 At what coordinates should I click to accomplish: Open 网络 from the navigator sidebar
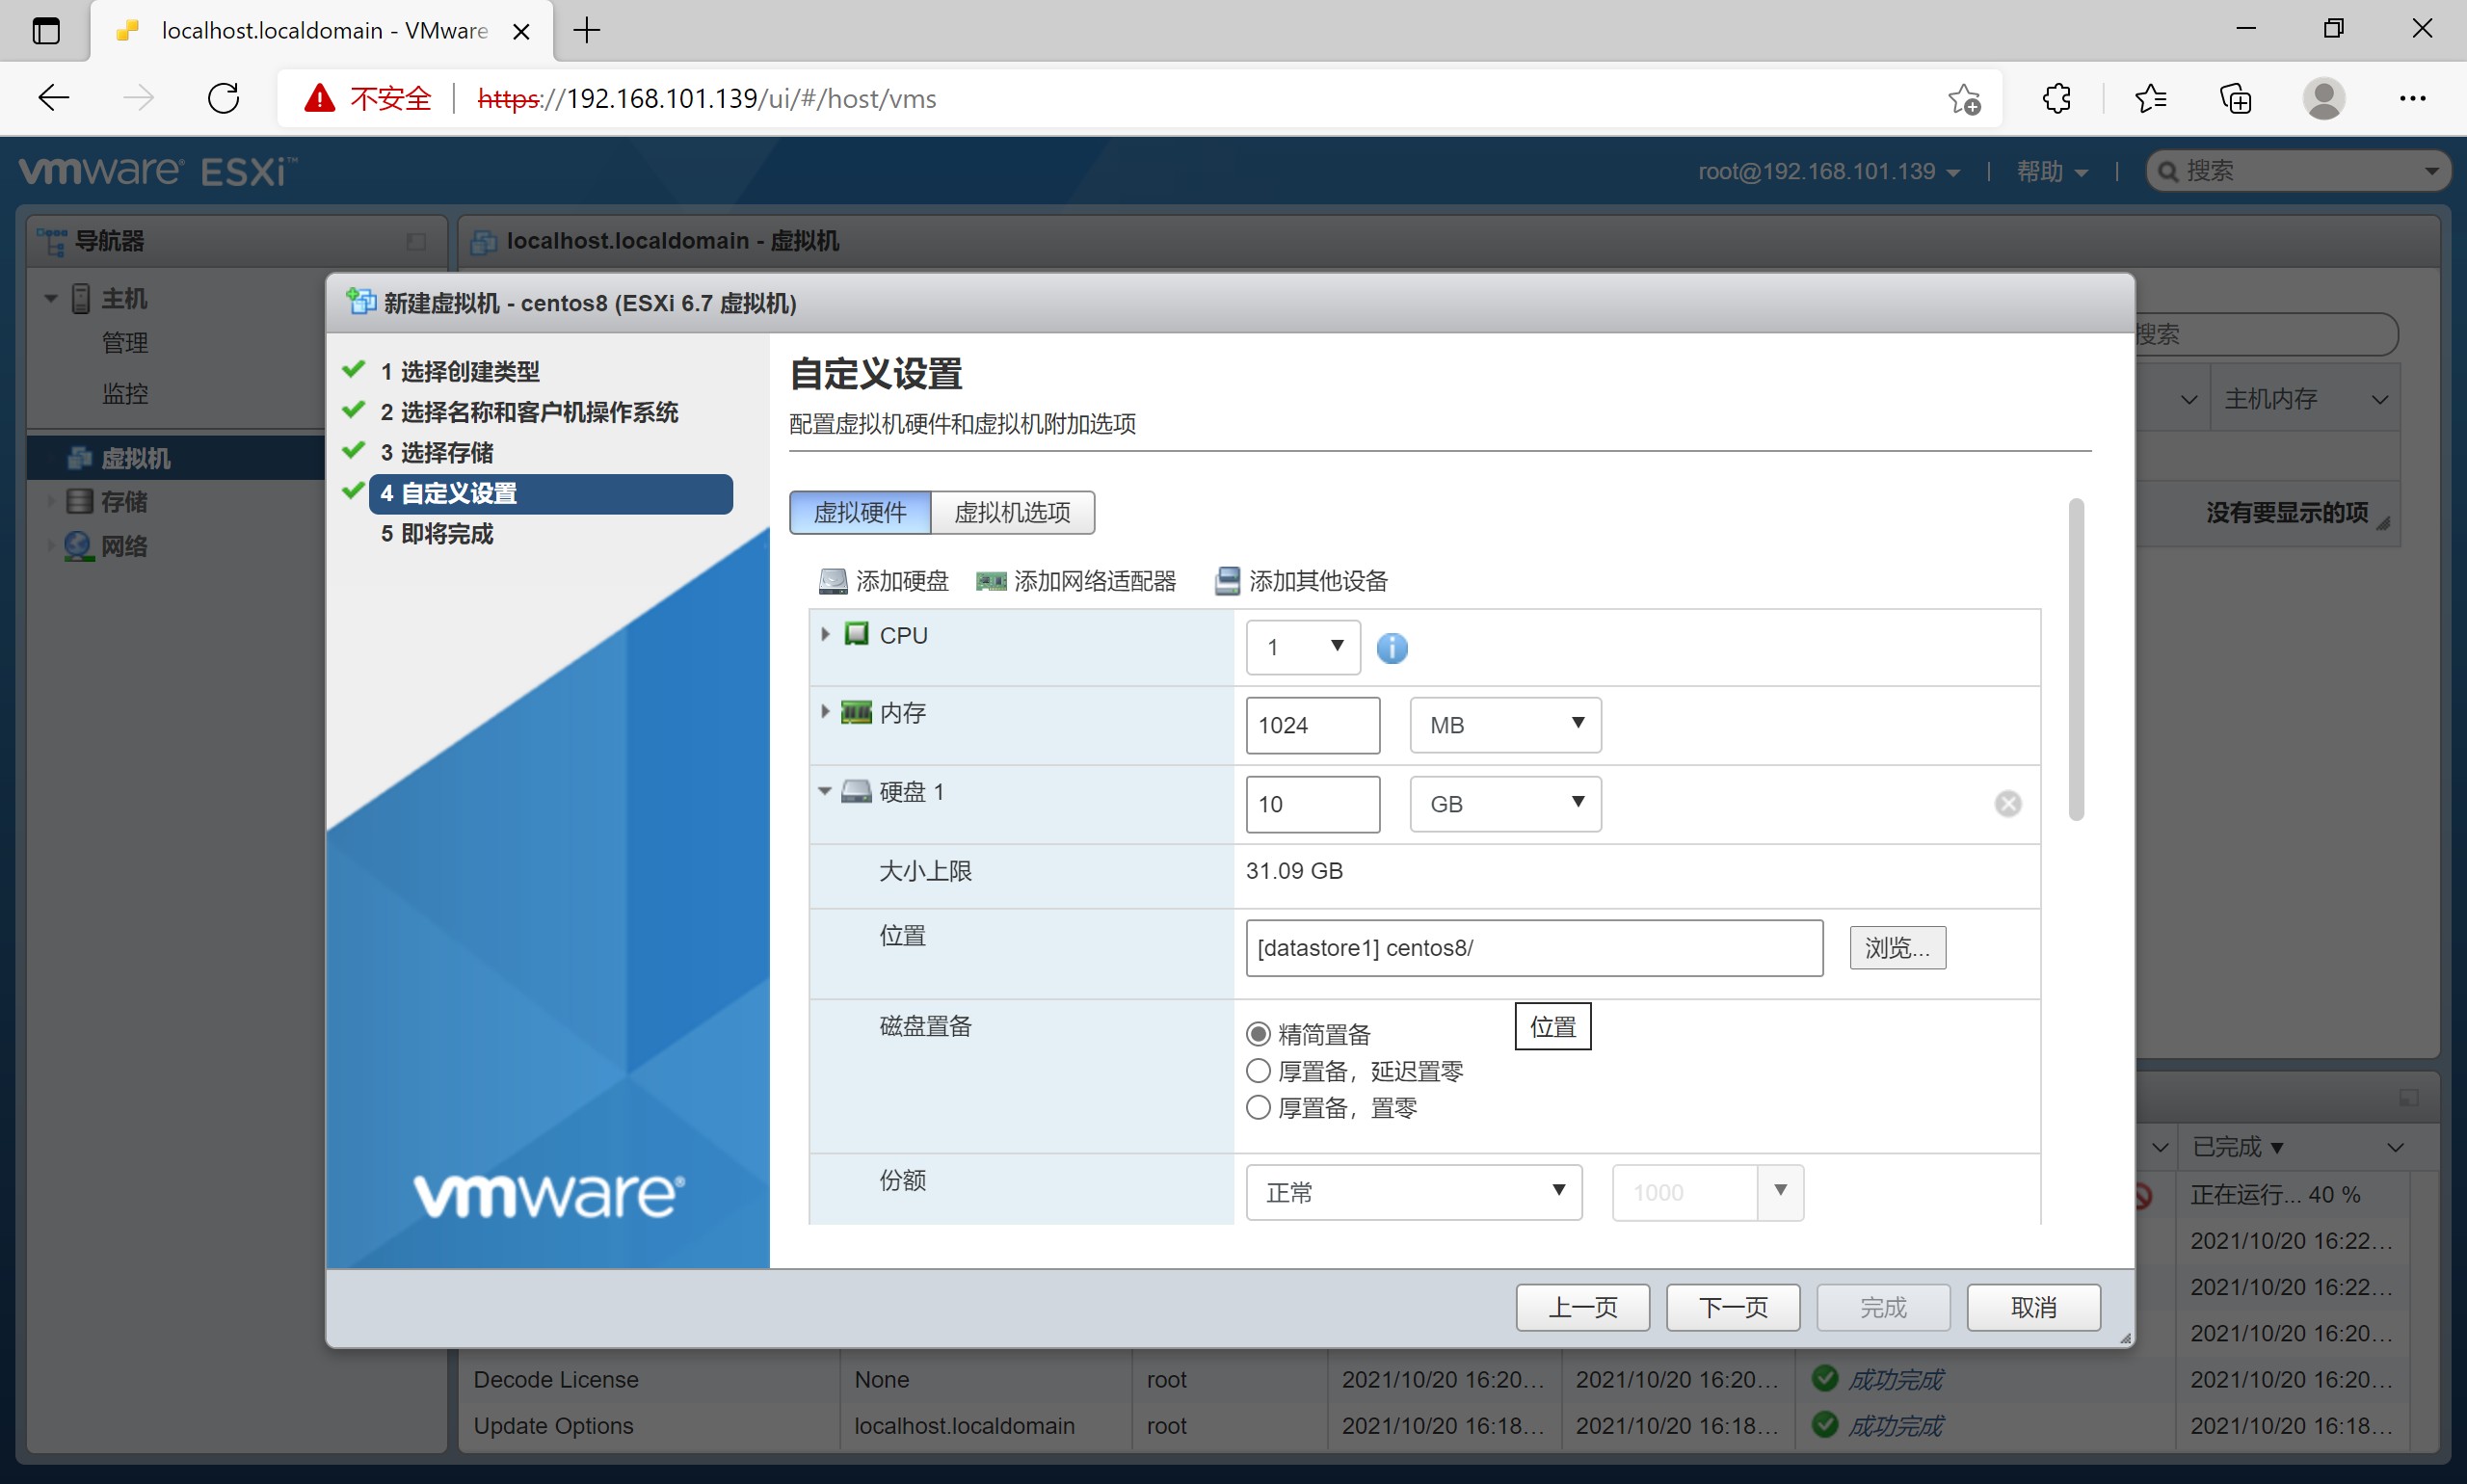pyautogui.click(x=125, y=546)
